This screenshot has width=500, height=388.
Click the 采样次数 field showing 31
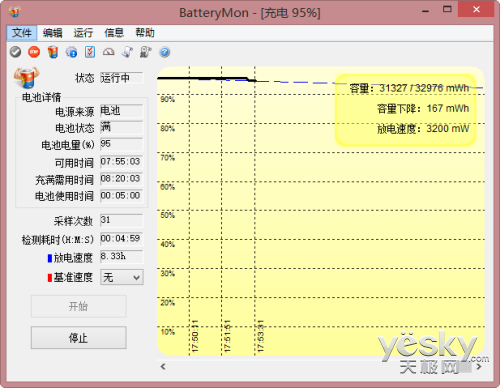click(122, 220)
